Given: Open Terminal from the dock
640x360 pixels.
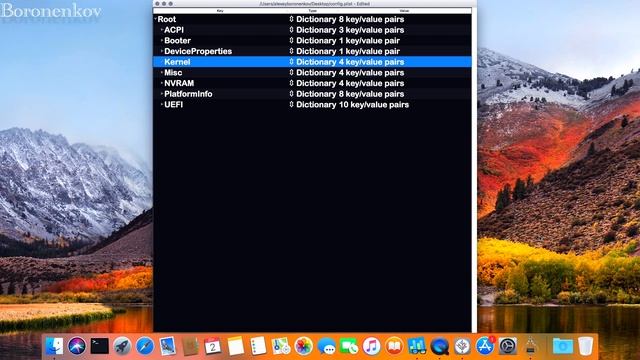Looking at the screenshot, I should pos(99,346).
